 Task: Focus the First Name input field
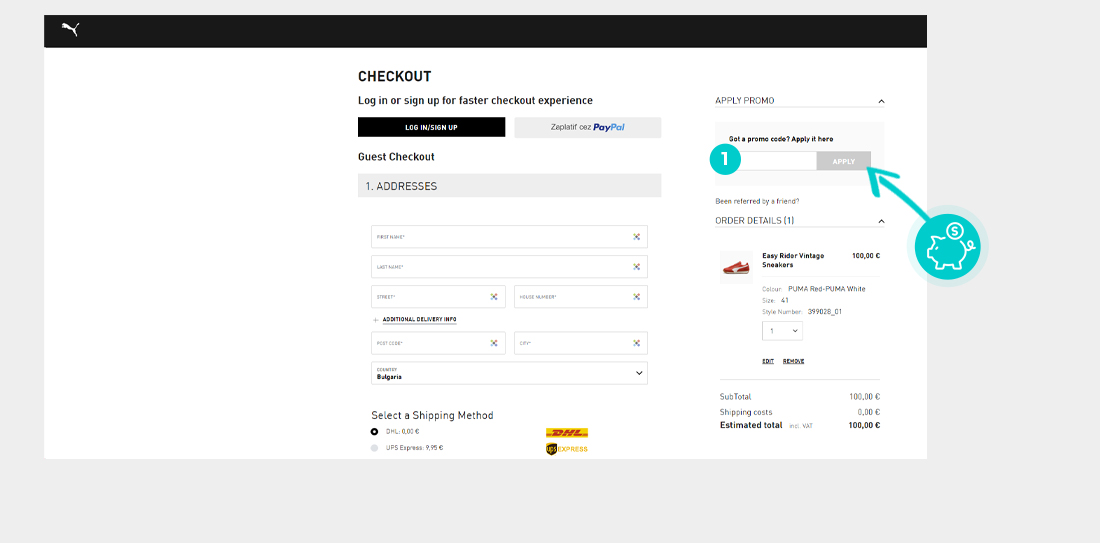pos(509,236)
